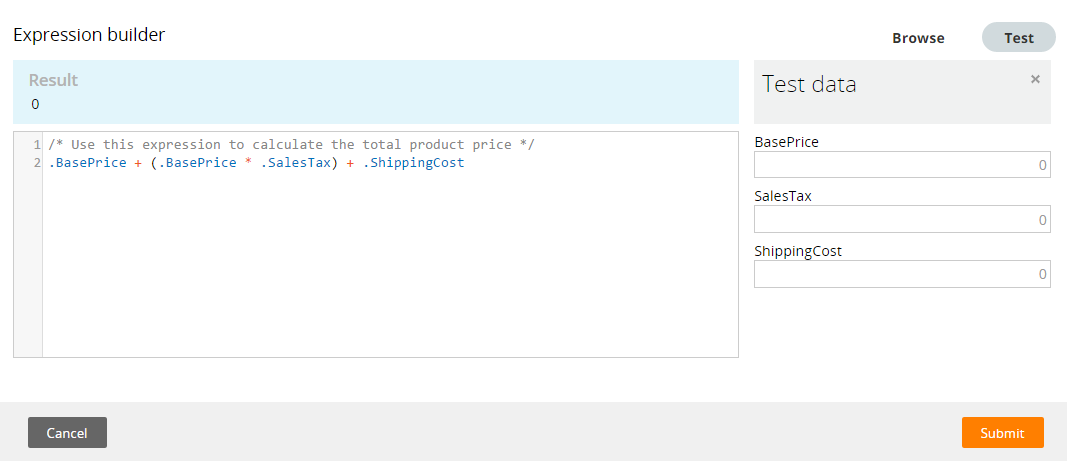Cancel the expression builder dialog

(x=67, y=432)
